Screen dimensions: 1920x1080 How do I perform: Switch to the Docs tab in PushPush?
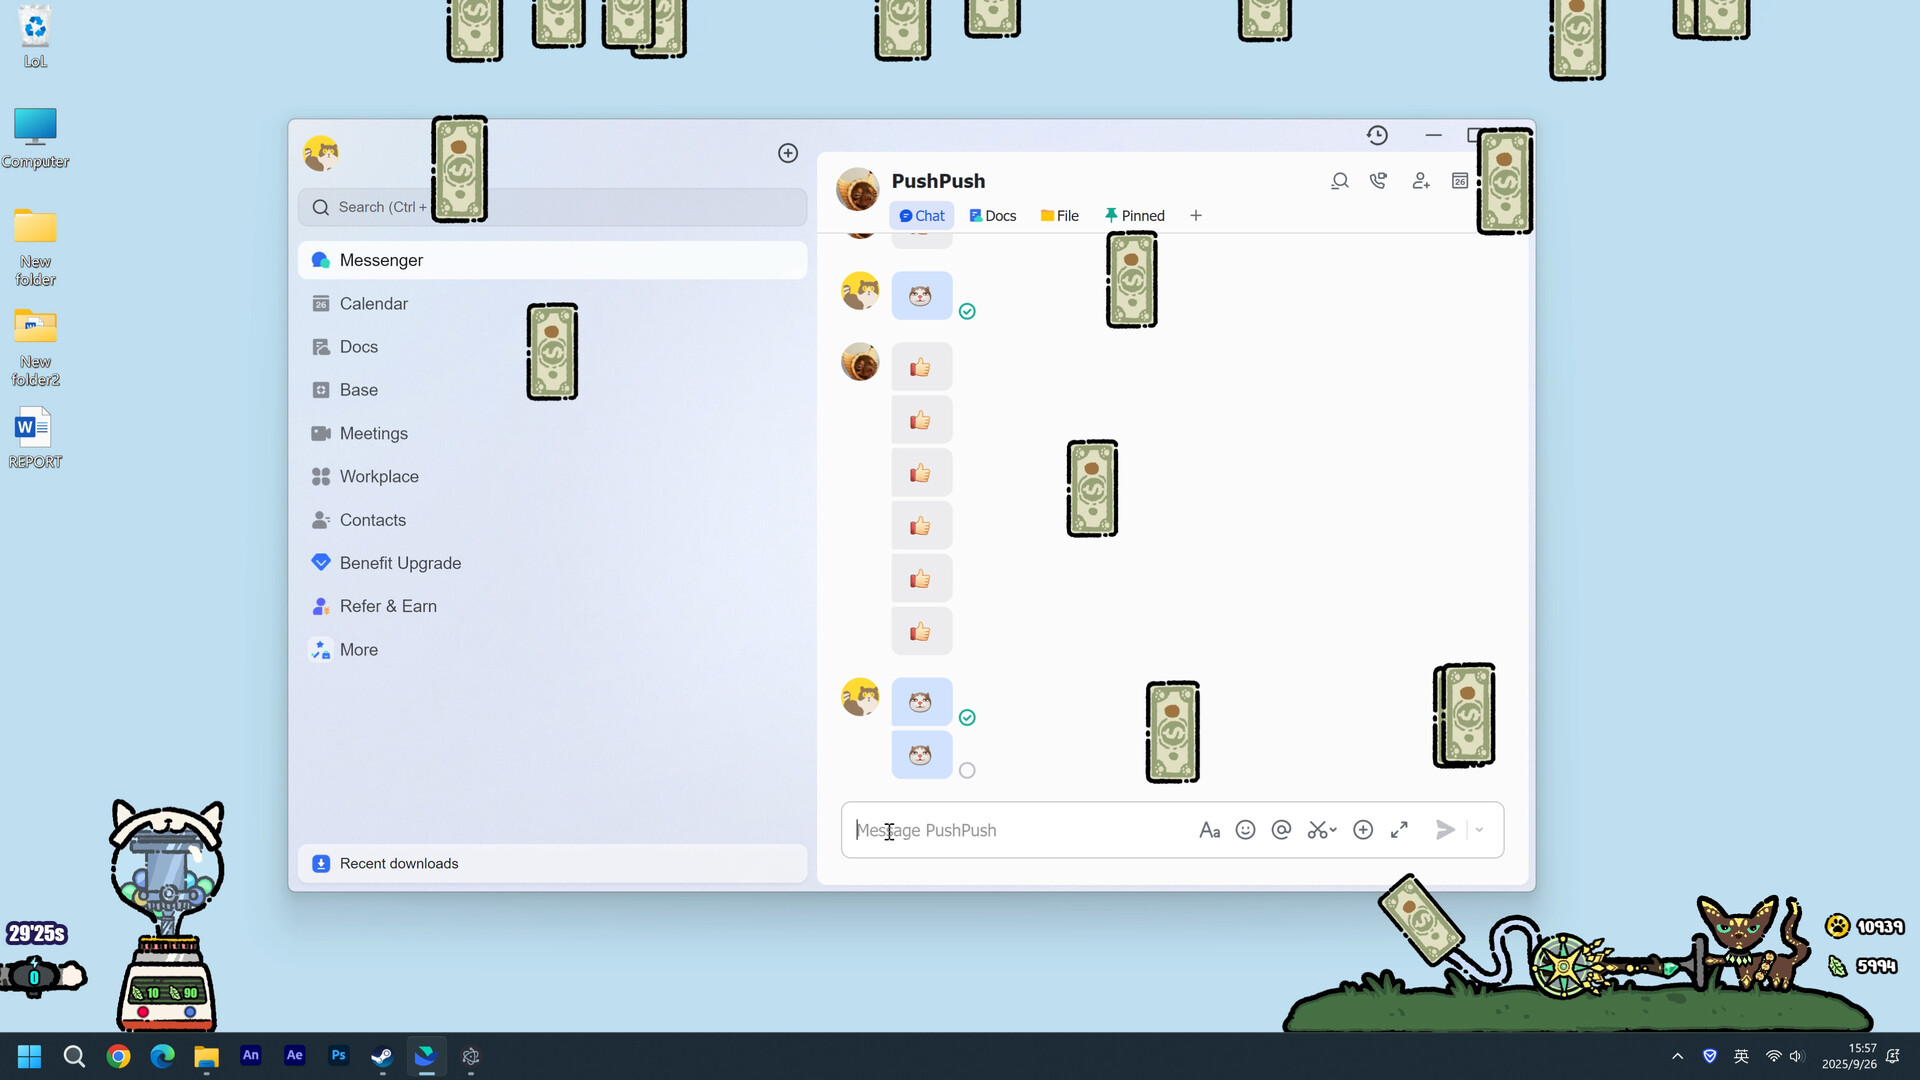(992, 215)
